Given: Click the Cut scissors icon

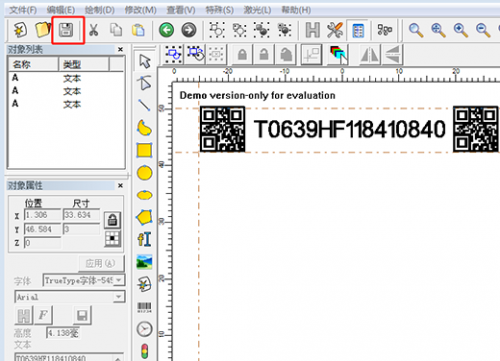Looking at the screenshot, I should click(94, 30).
